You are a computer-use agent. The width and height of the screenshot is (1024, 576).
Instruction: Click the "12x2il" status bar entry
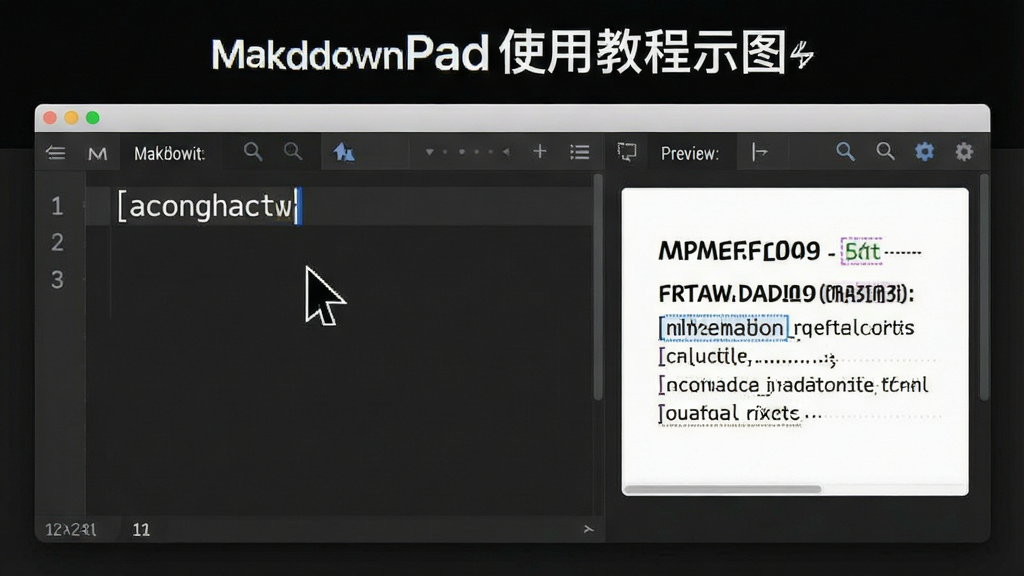[x=71, y=530]
